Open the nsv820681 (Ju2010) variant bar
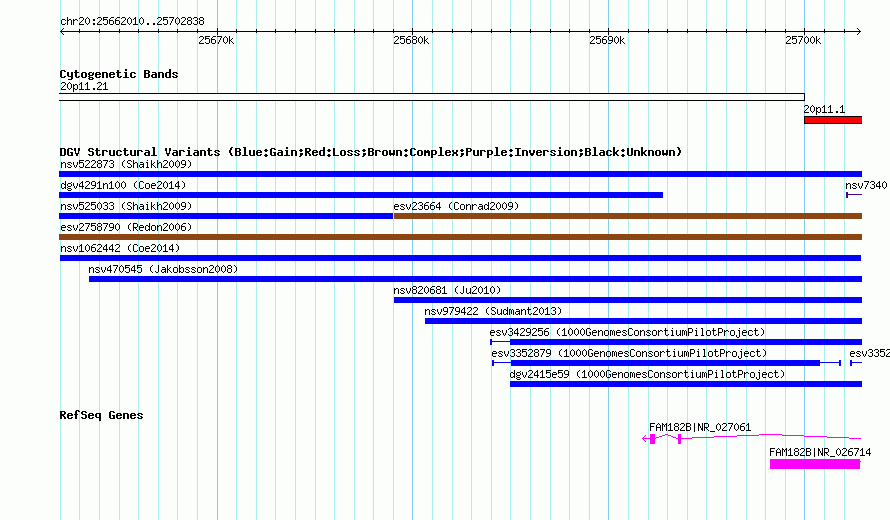This screenshot has width=890, height=520. coord(628,300)
